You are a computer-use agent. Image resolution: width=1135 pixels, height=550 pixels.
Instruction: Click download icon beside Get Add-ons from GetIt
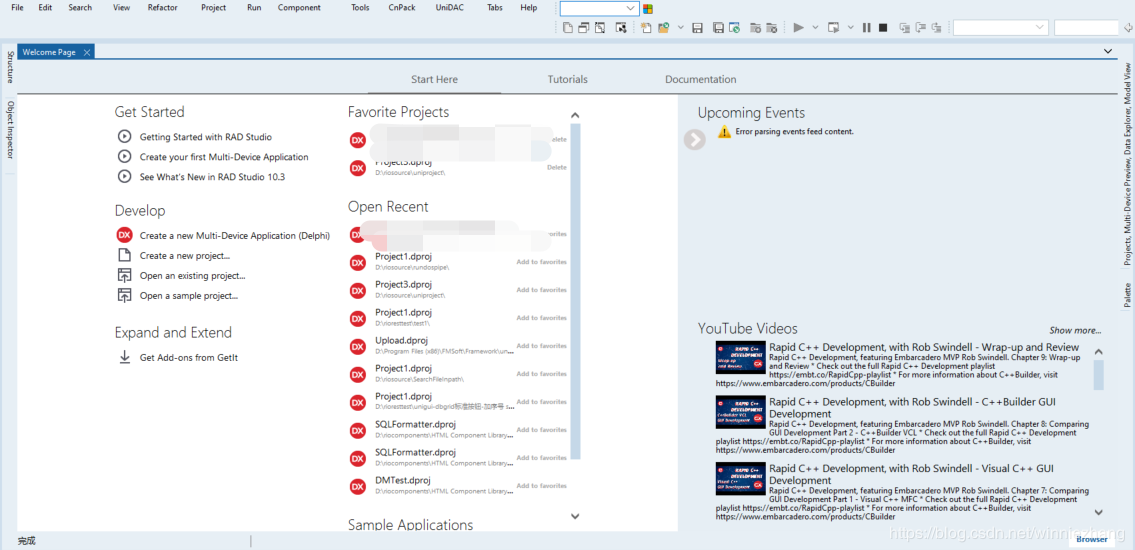pyautogui.click(x=125, y=357)
